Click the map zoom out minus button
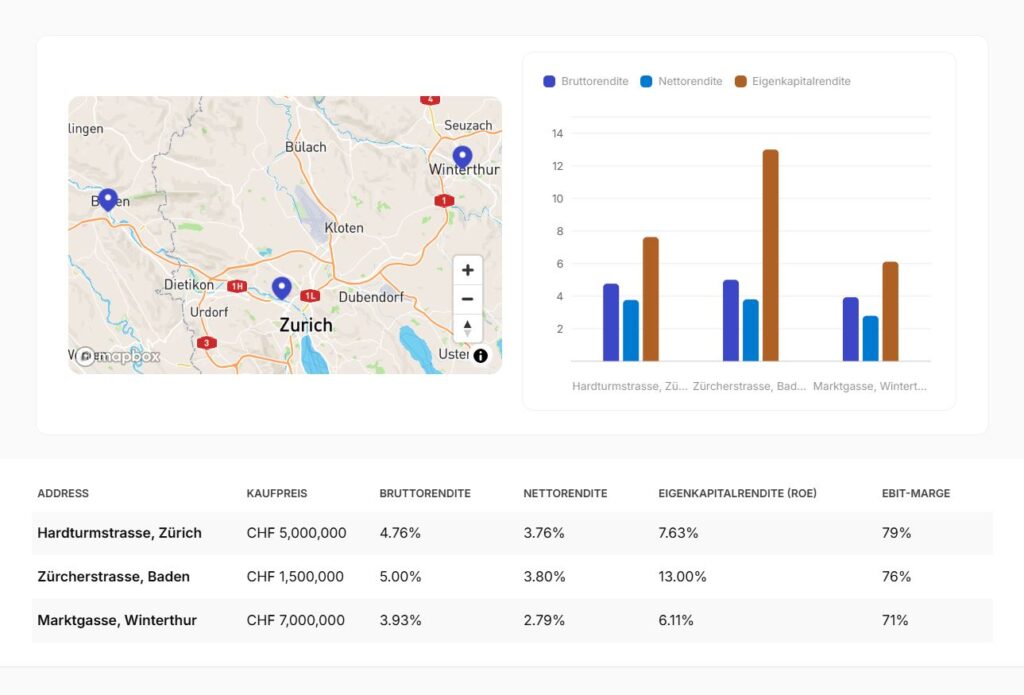1024x695 pixels. click(x=467, y=299)
